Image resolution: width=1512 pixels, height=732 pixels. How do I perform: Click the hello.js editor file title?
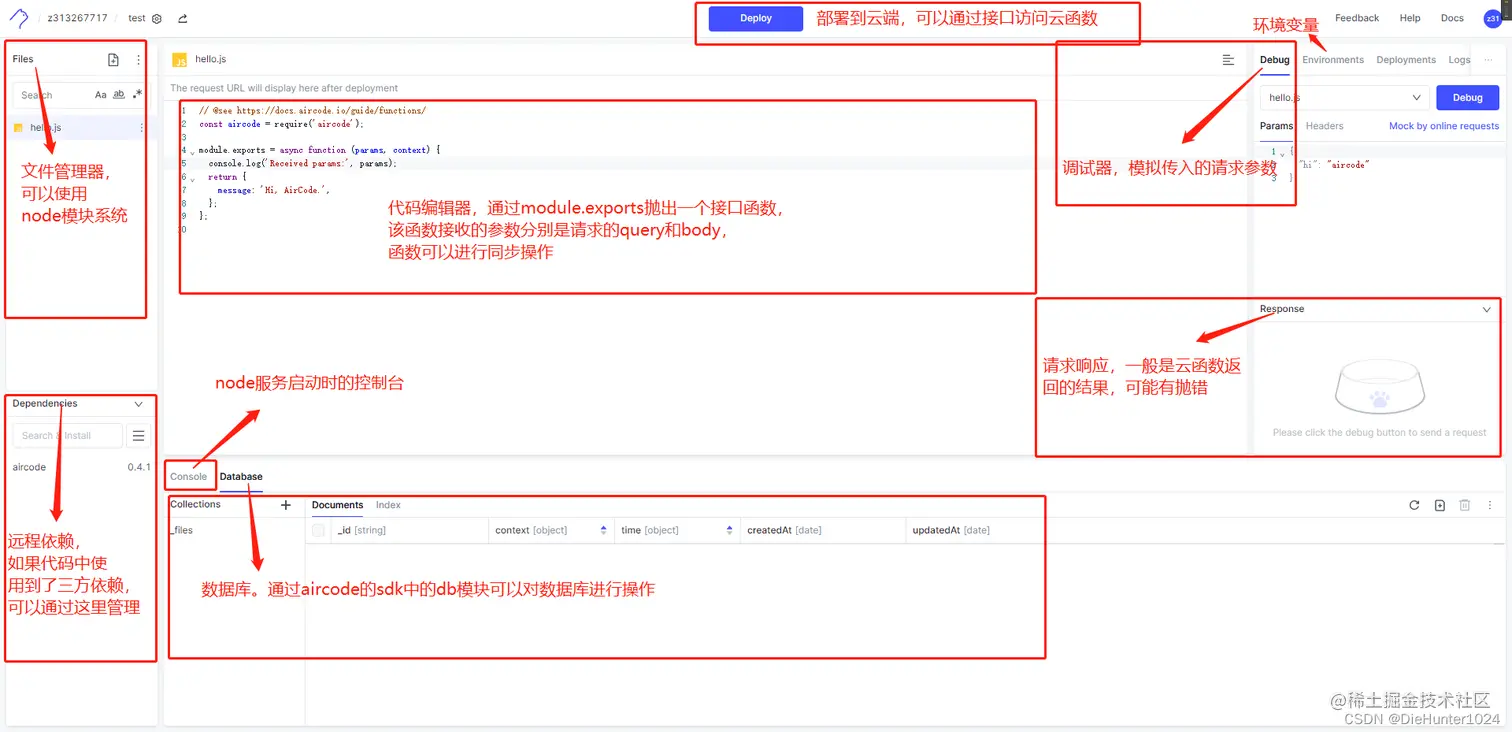pos(210,60)
